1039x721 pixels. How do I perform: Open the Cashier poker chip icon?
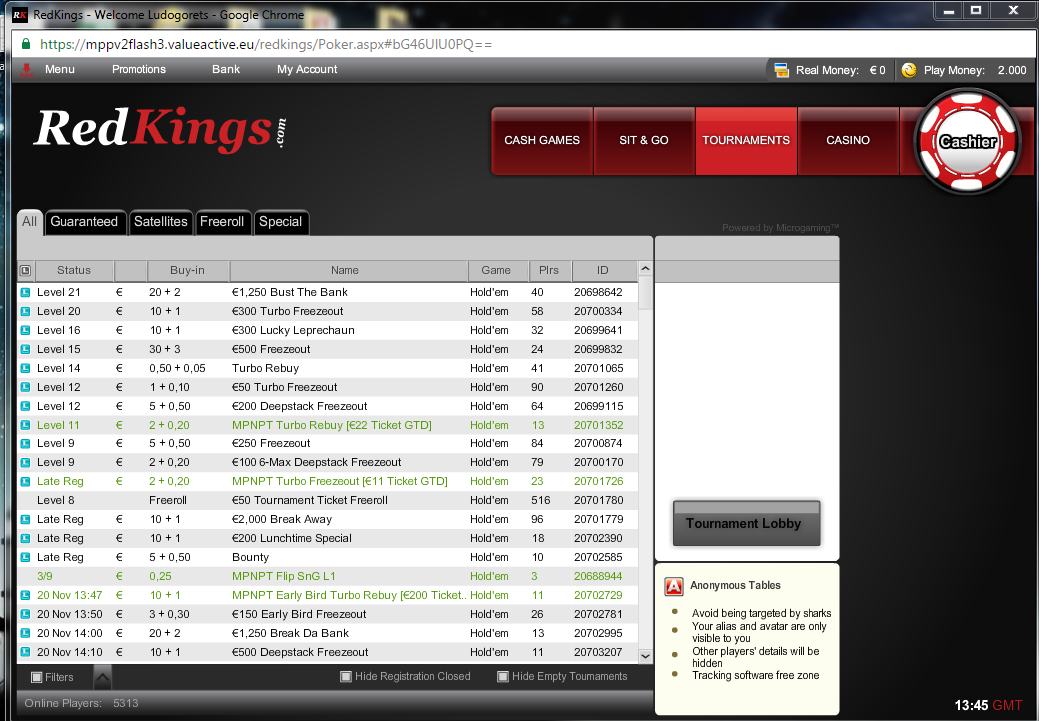click(967, 141)
